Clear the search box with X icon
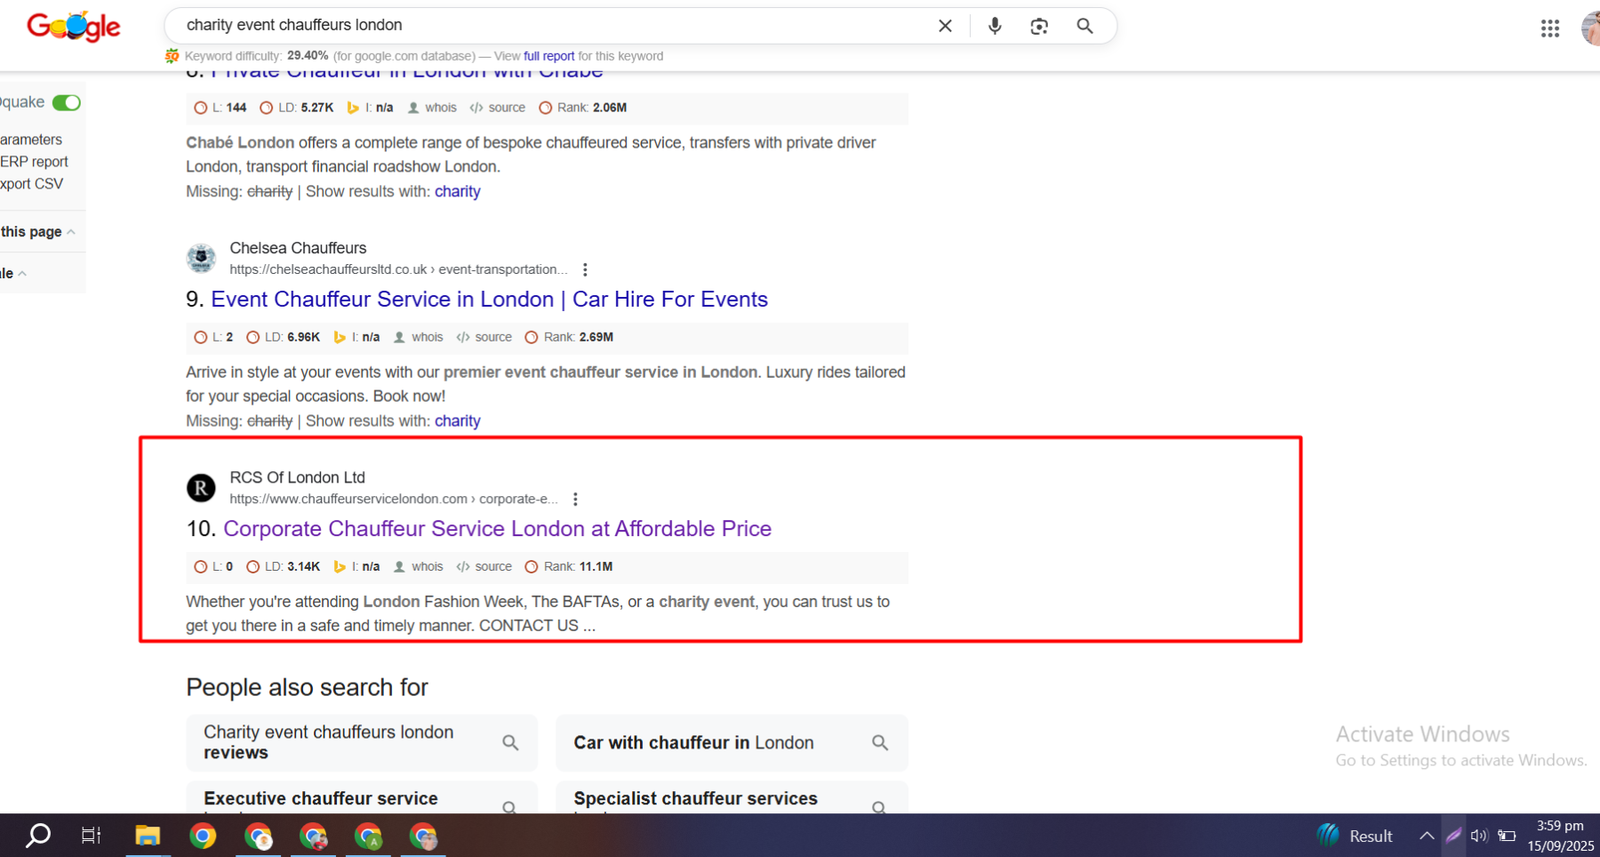Screen dimensions: 1600x857 point(945,26)
